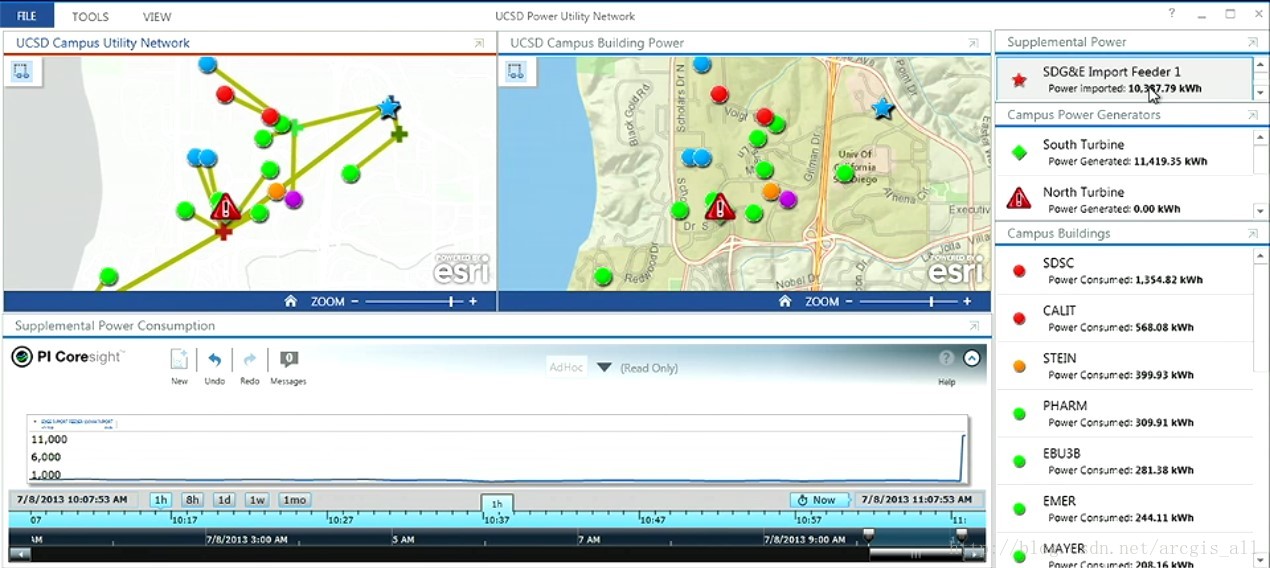The width and height of the screenshot is (1270, 568).
Task: Pop out UCSD Campus Building Power panel
Action: tap(973, 43)
